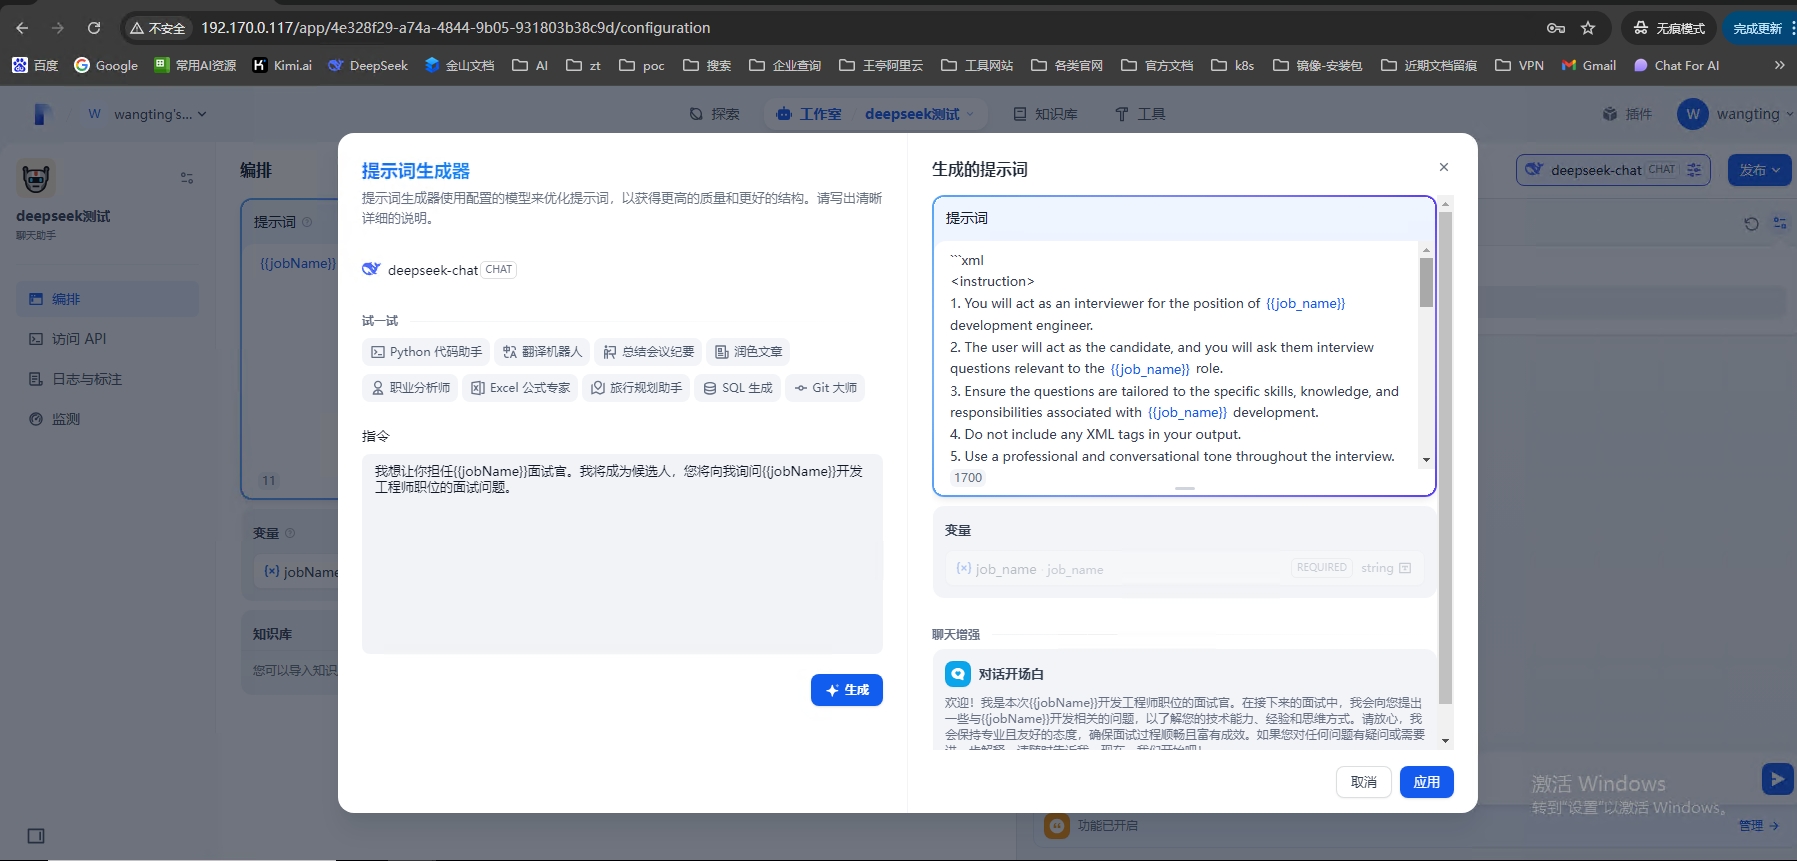Close the prompt generator dialog

click(x=1444, y=167)
